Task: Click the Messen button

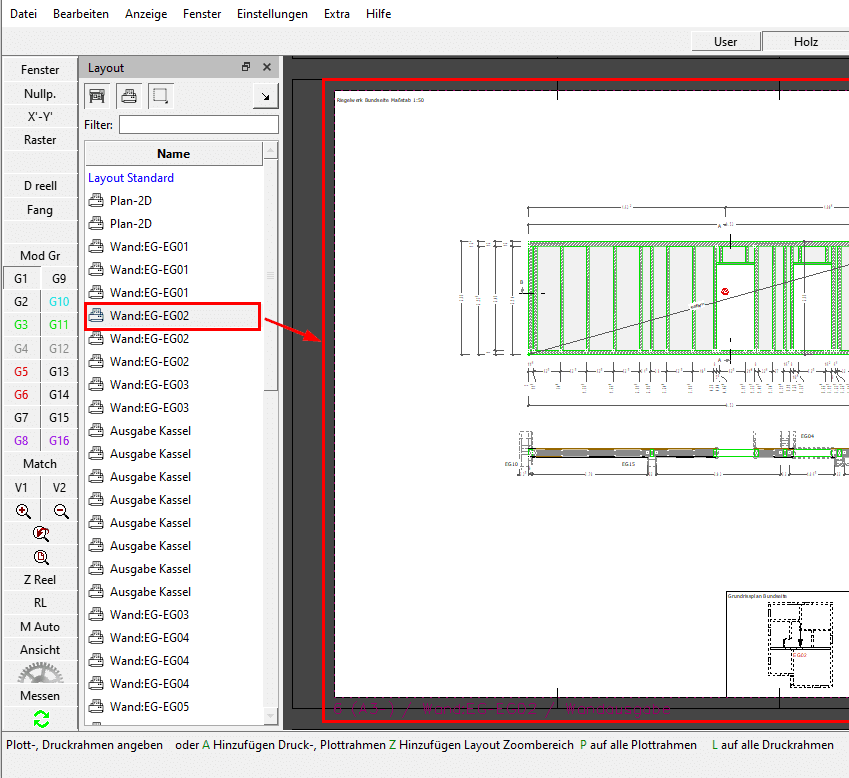Action: [40, 696]
